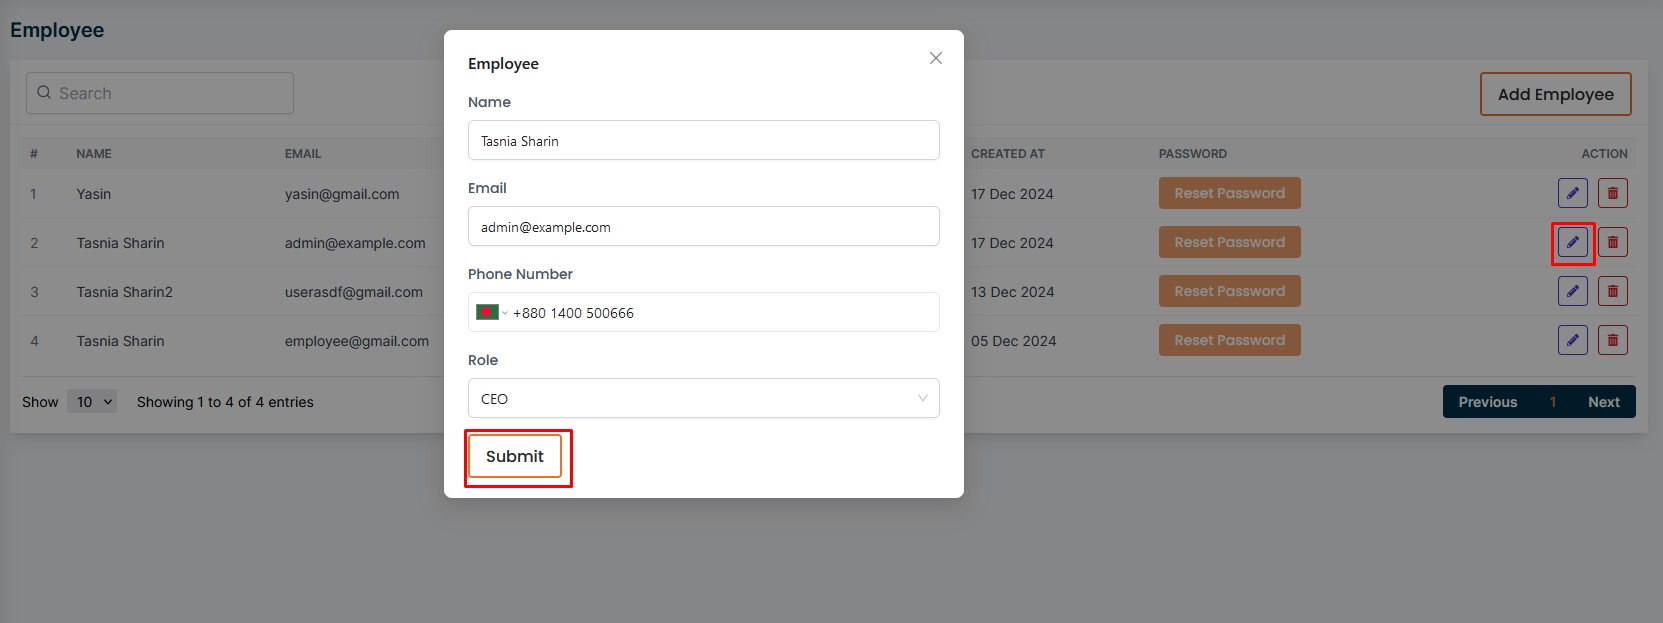Submit the Employee form
This screenshot has width=1663, height=623.
point(515,457)
